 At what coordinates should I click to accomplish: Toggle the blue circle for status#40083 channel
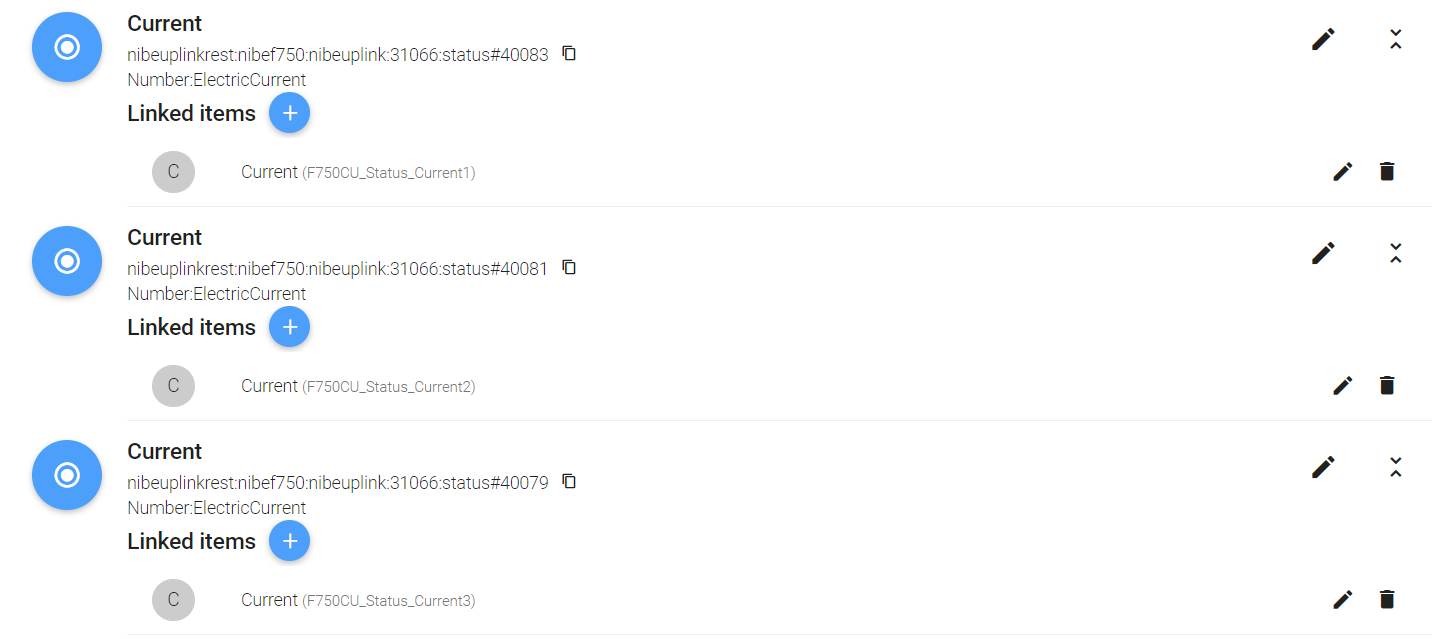pos(67,47)
